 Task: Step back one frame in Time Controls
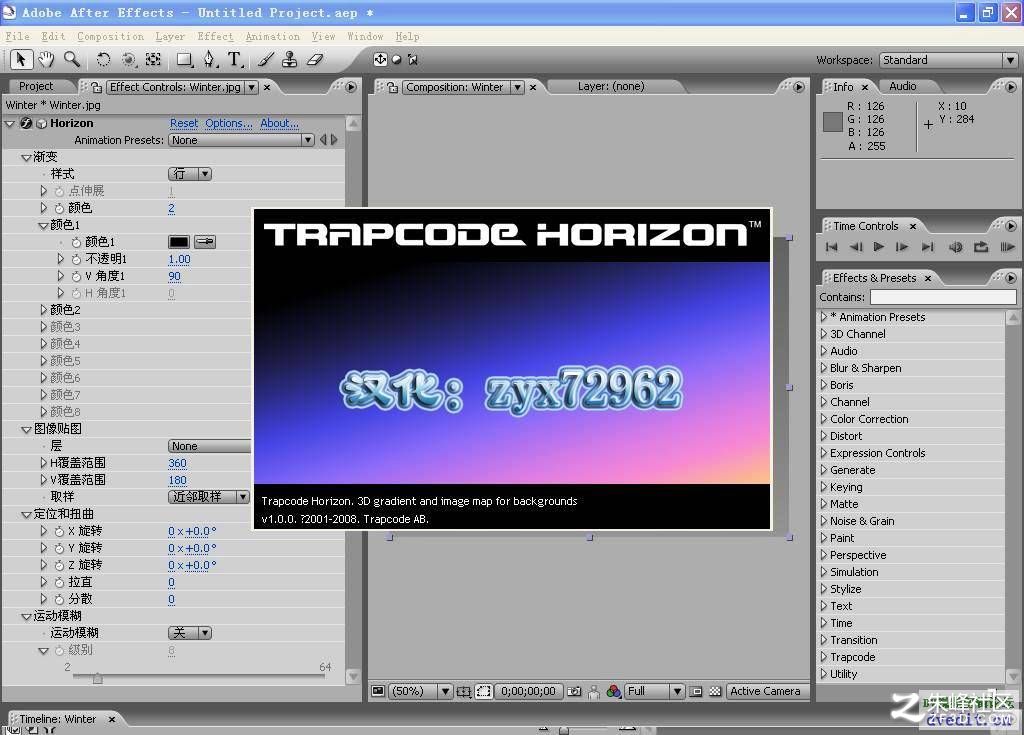pyautogui.click(x=856, y=247)
